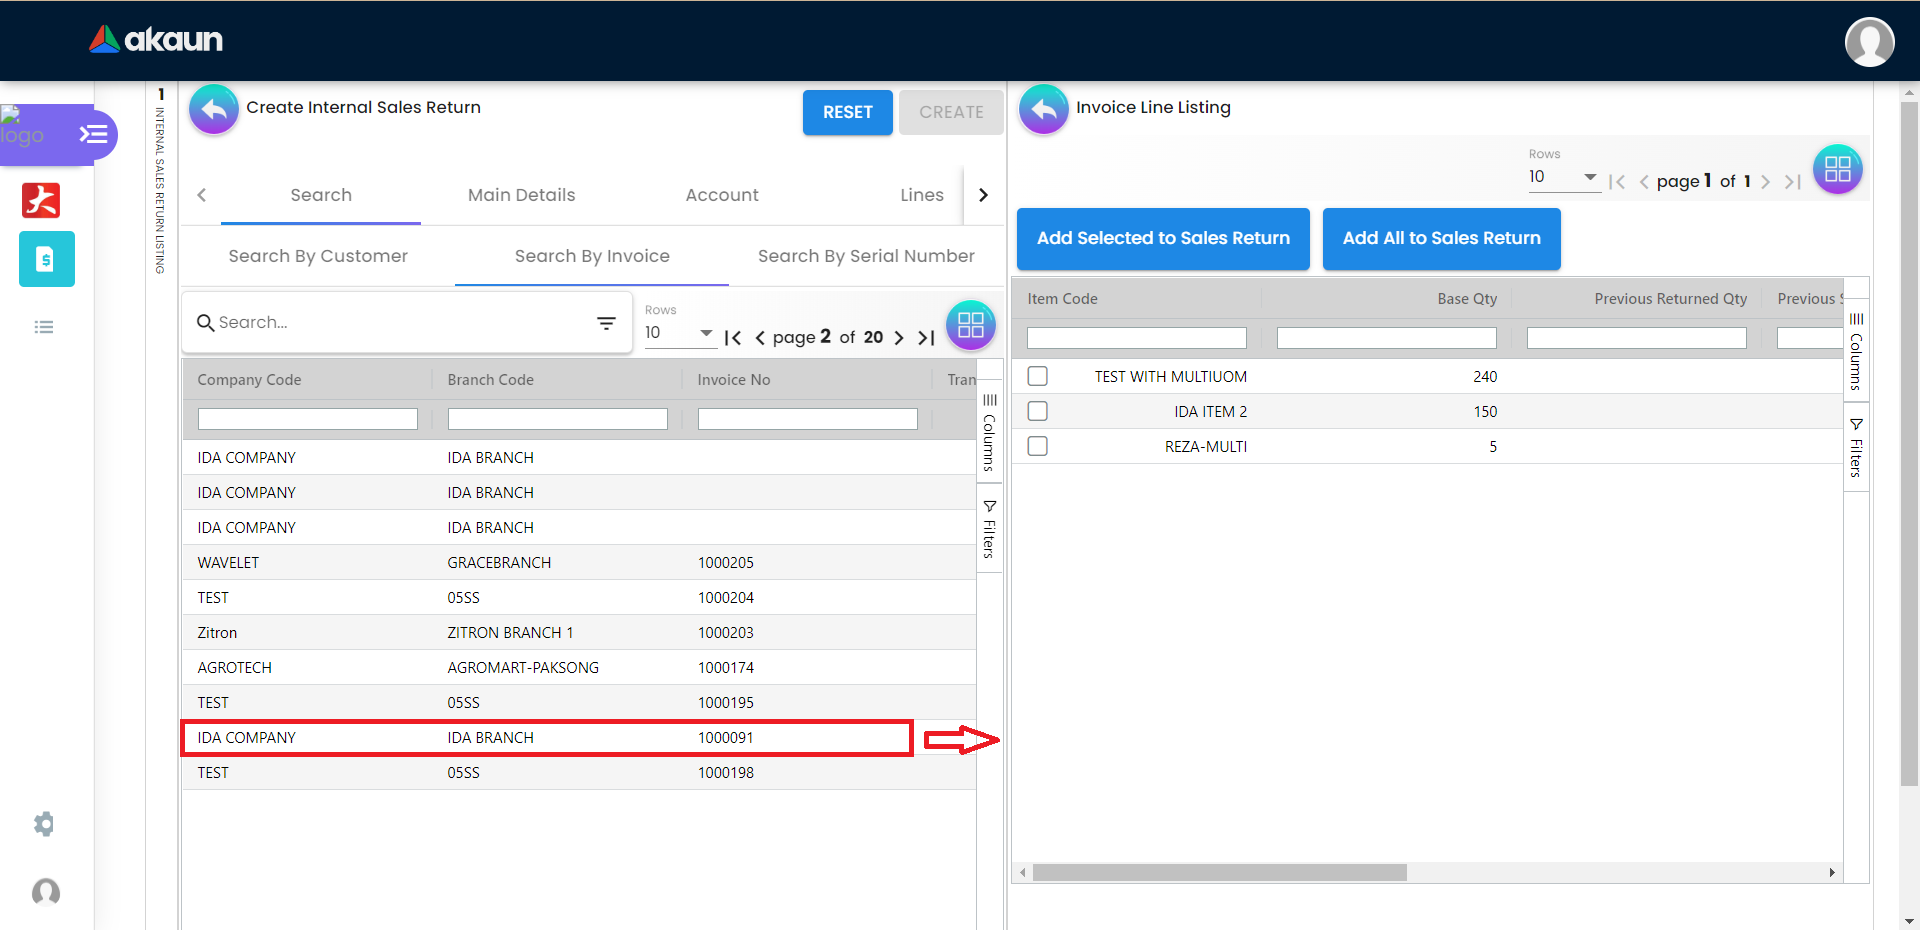The height and width of the screenshot is (930, 1920).
Task: Select the Search By Customer tab
Action: coord(318,256)
